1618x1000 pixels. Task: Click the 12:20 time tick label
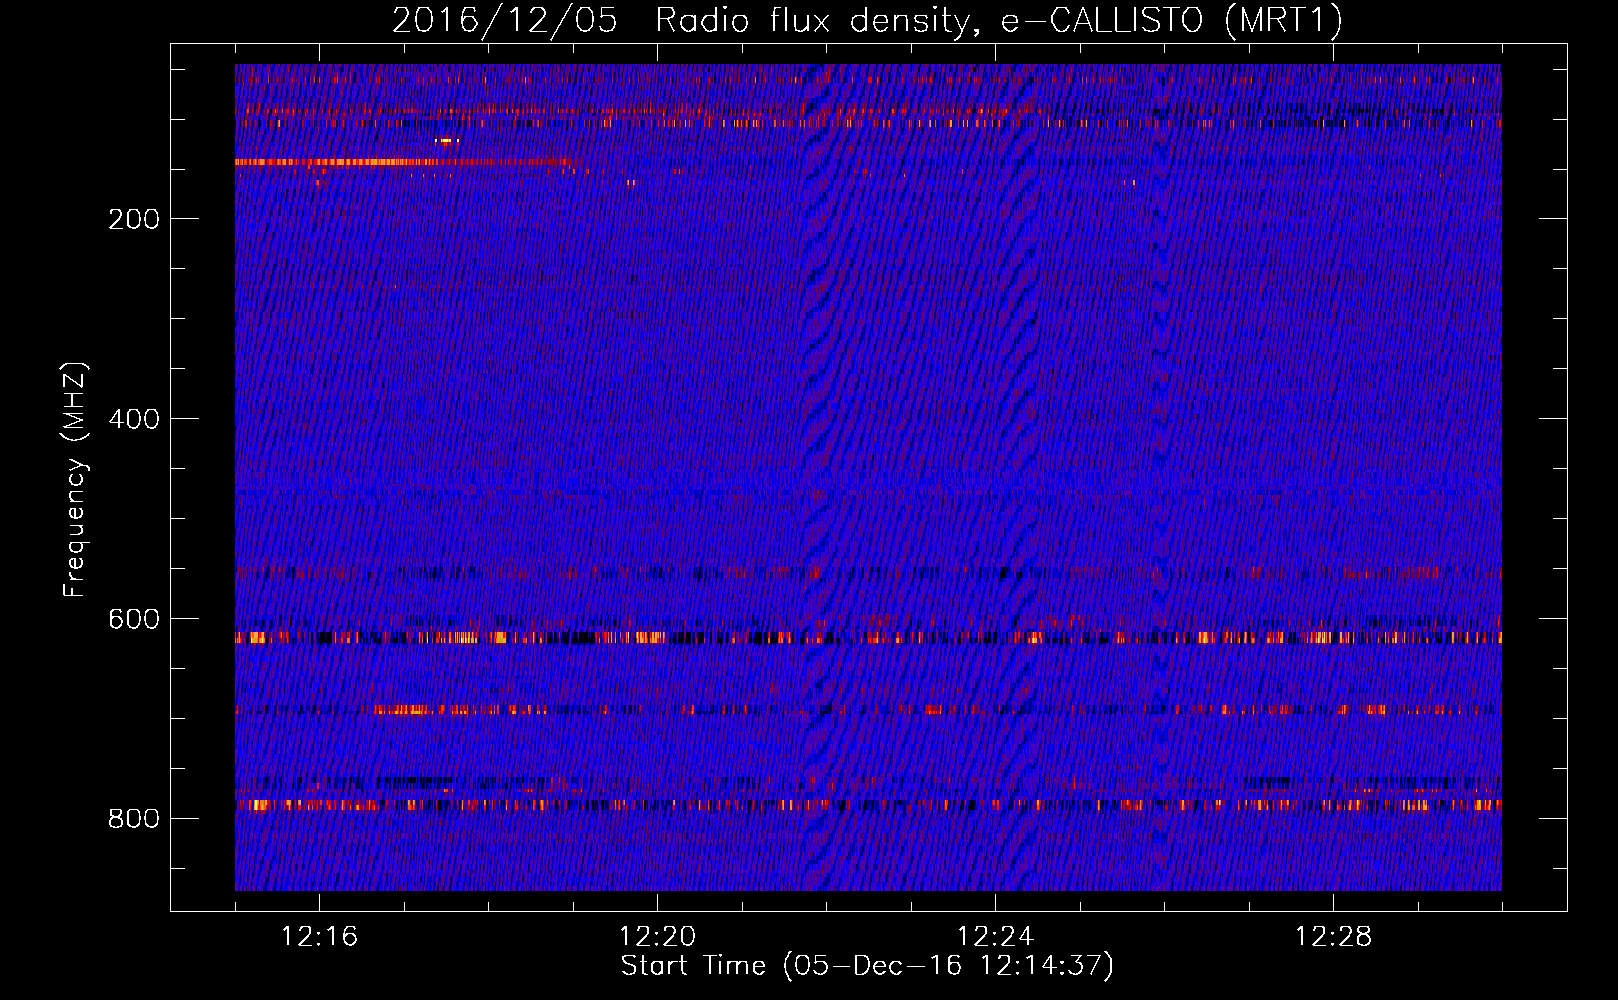[657, 937]
